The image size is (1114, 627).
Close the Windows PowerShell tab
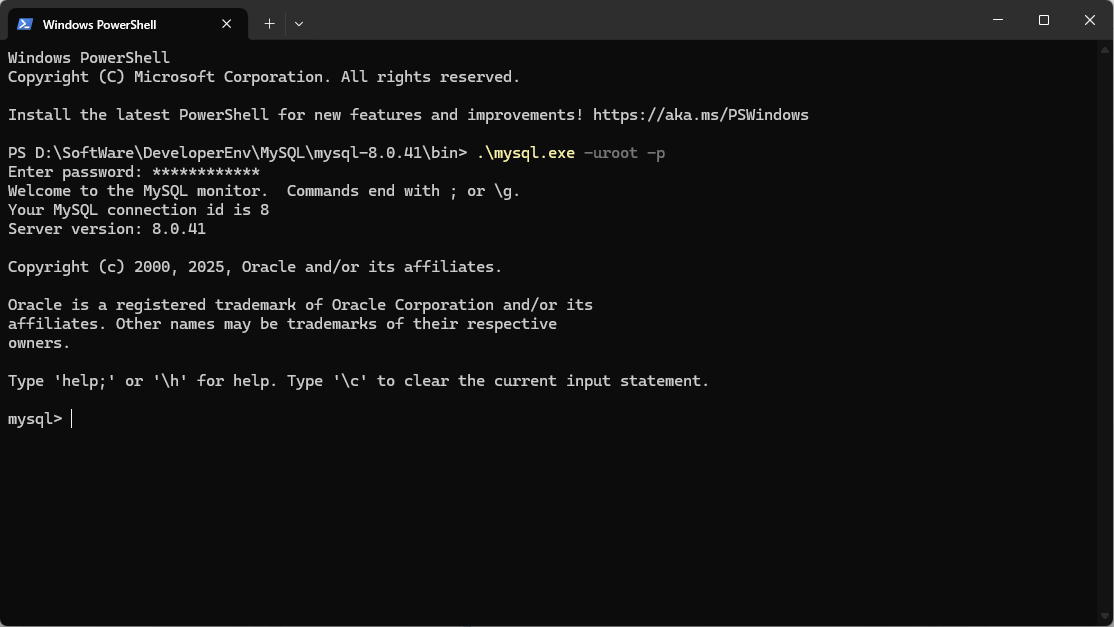tap(226, 23)
